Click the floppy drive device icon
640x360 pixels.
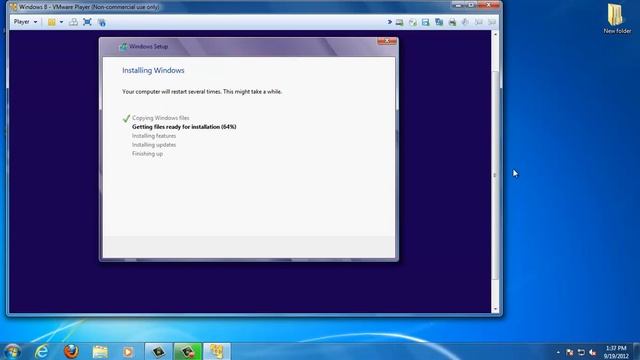(x=426, y=22)
